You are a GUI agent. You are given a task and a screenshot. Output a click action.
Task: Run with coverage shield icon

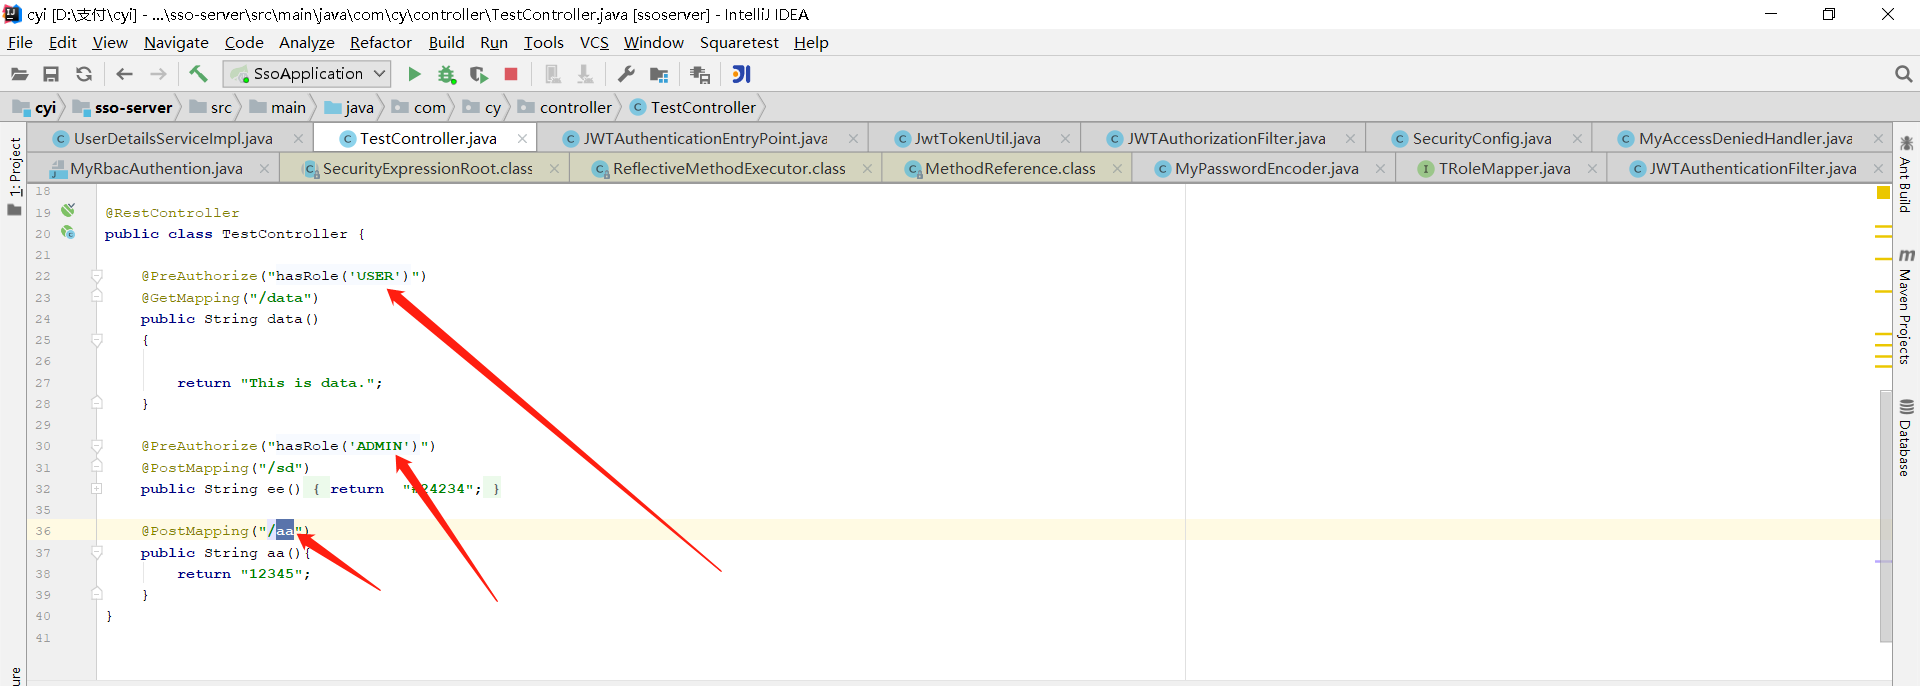[479, 74]
